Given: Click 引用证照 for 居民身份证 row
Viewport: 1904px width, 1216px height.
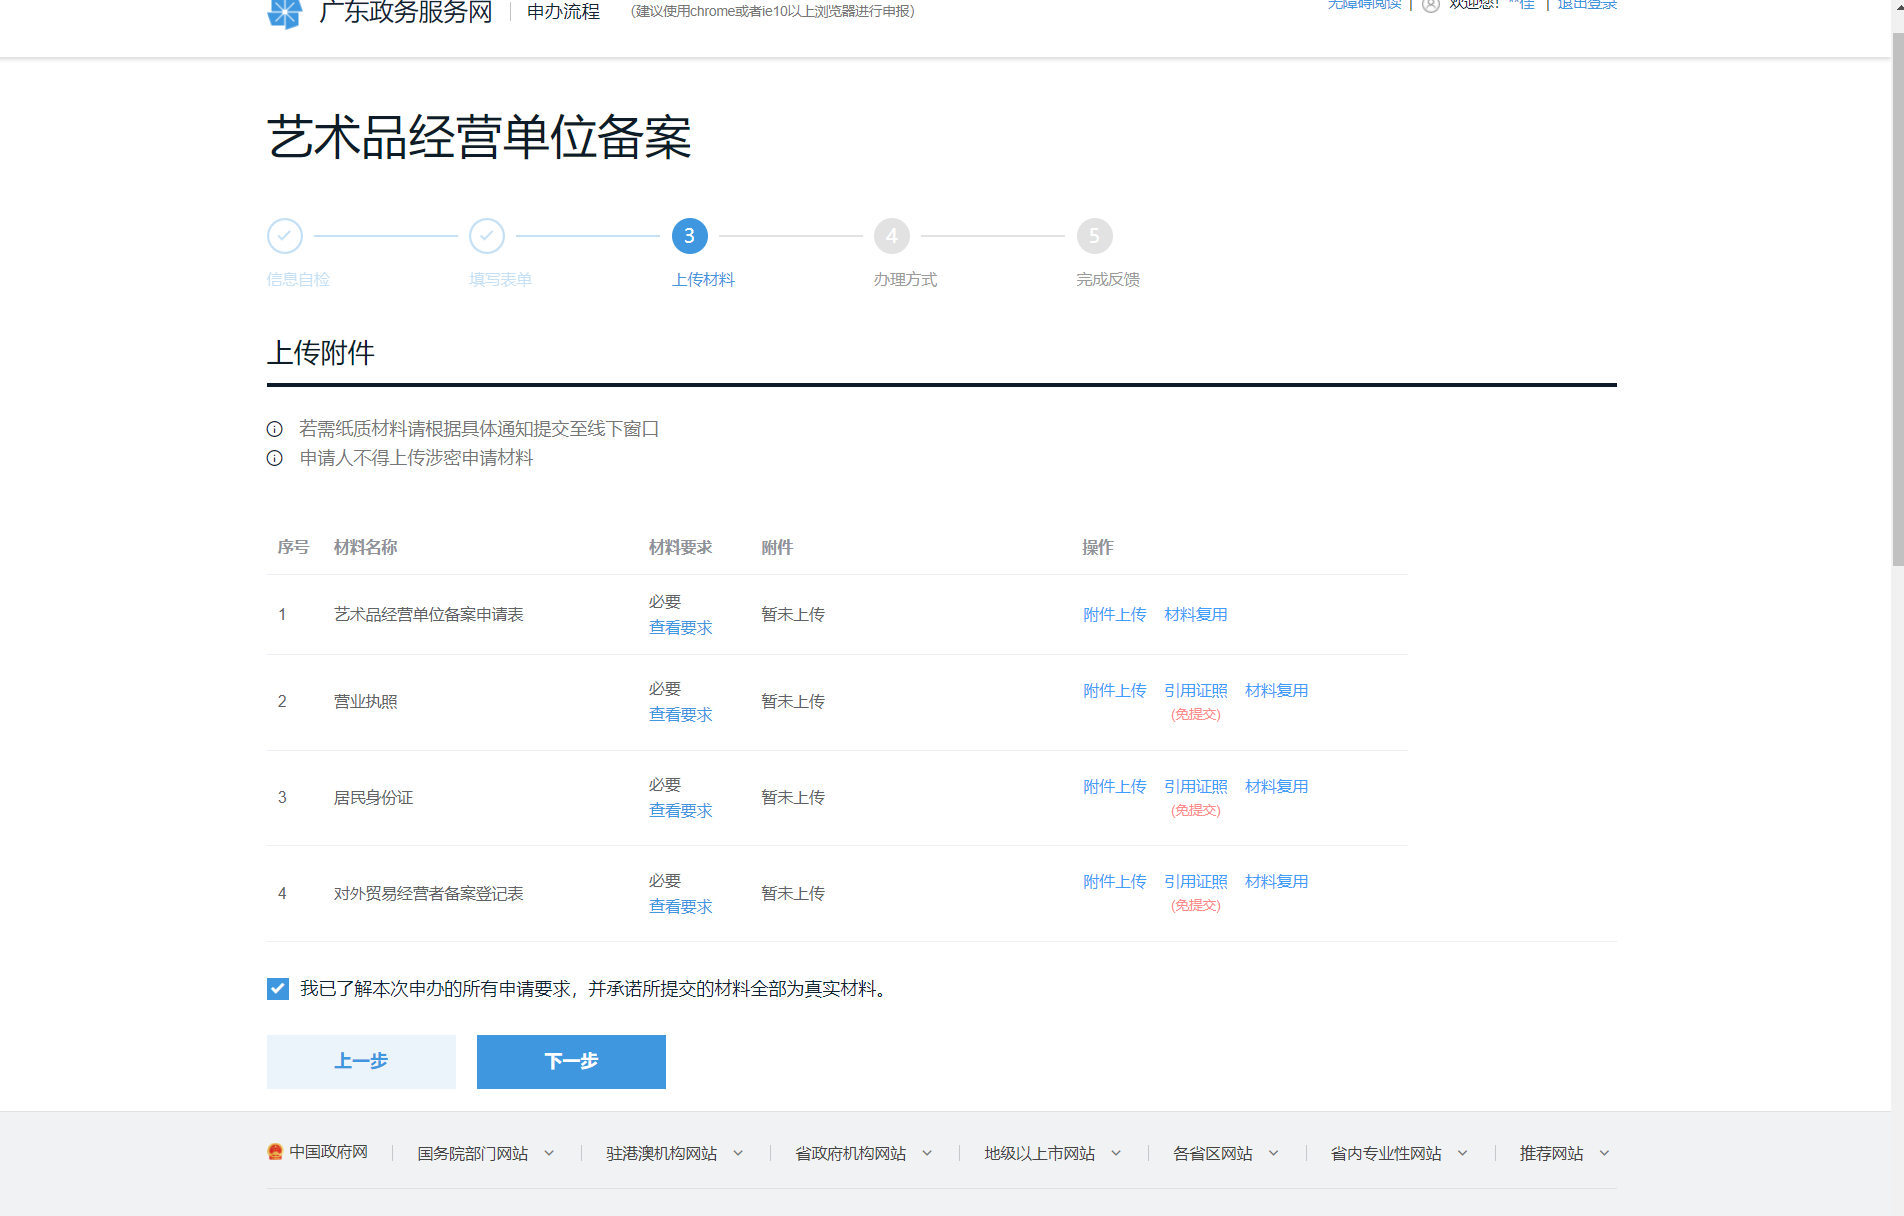Looking at the screenshot, I should click(1195, 786).
